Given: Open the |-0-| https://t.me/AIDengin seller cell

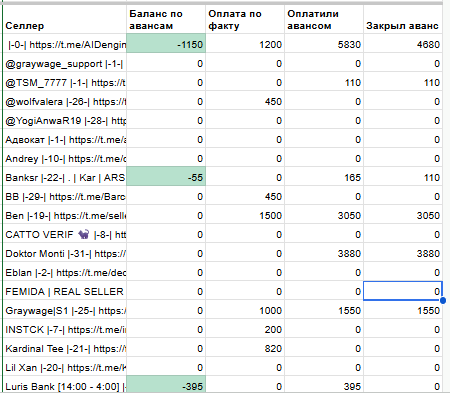Looking at the screenshot, I should click(x=65, y=43).
